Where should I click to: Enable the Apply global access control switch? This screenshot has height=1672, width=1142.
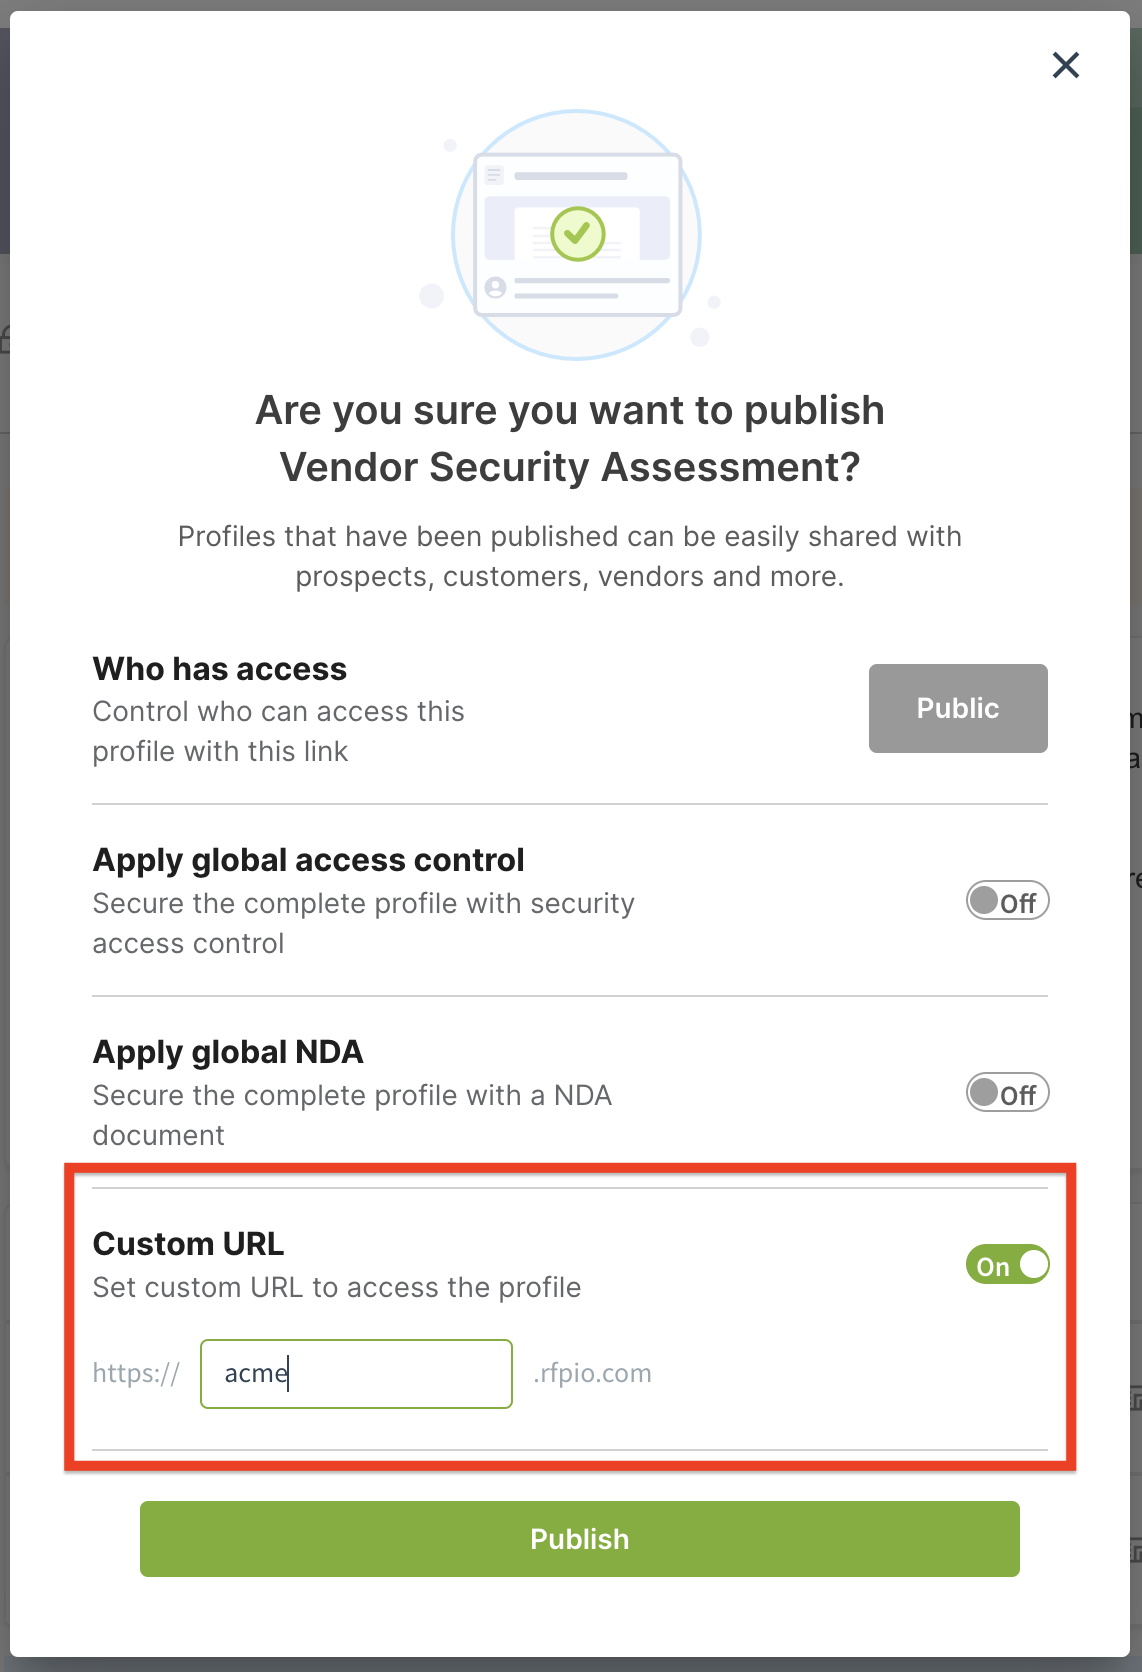[x=1007, y=901]
